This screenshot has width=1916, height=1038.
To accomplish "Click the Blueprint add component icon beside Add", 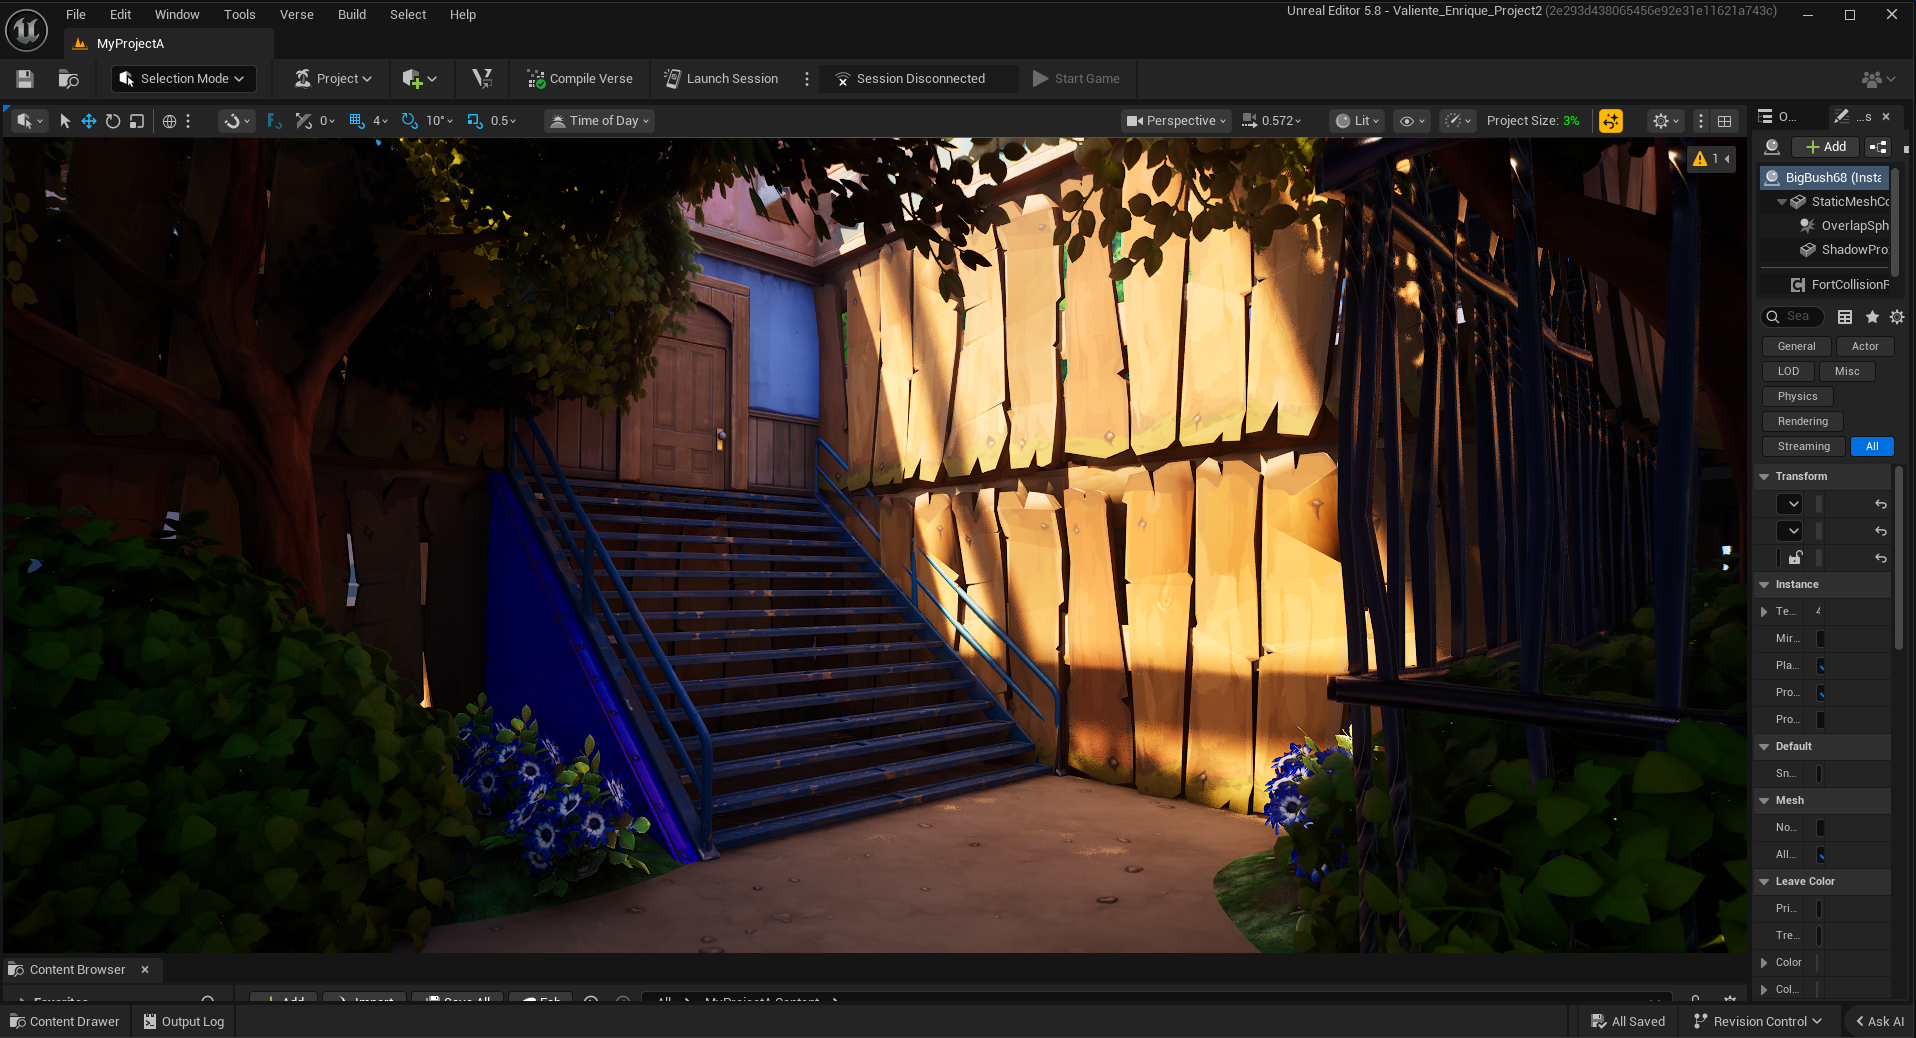I will coord(1878,147).
